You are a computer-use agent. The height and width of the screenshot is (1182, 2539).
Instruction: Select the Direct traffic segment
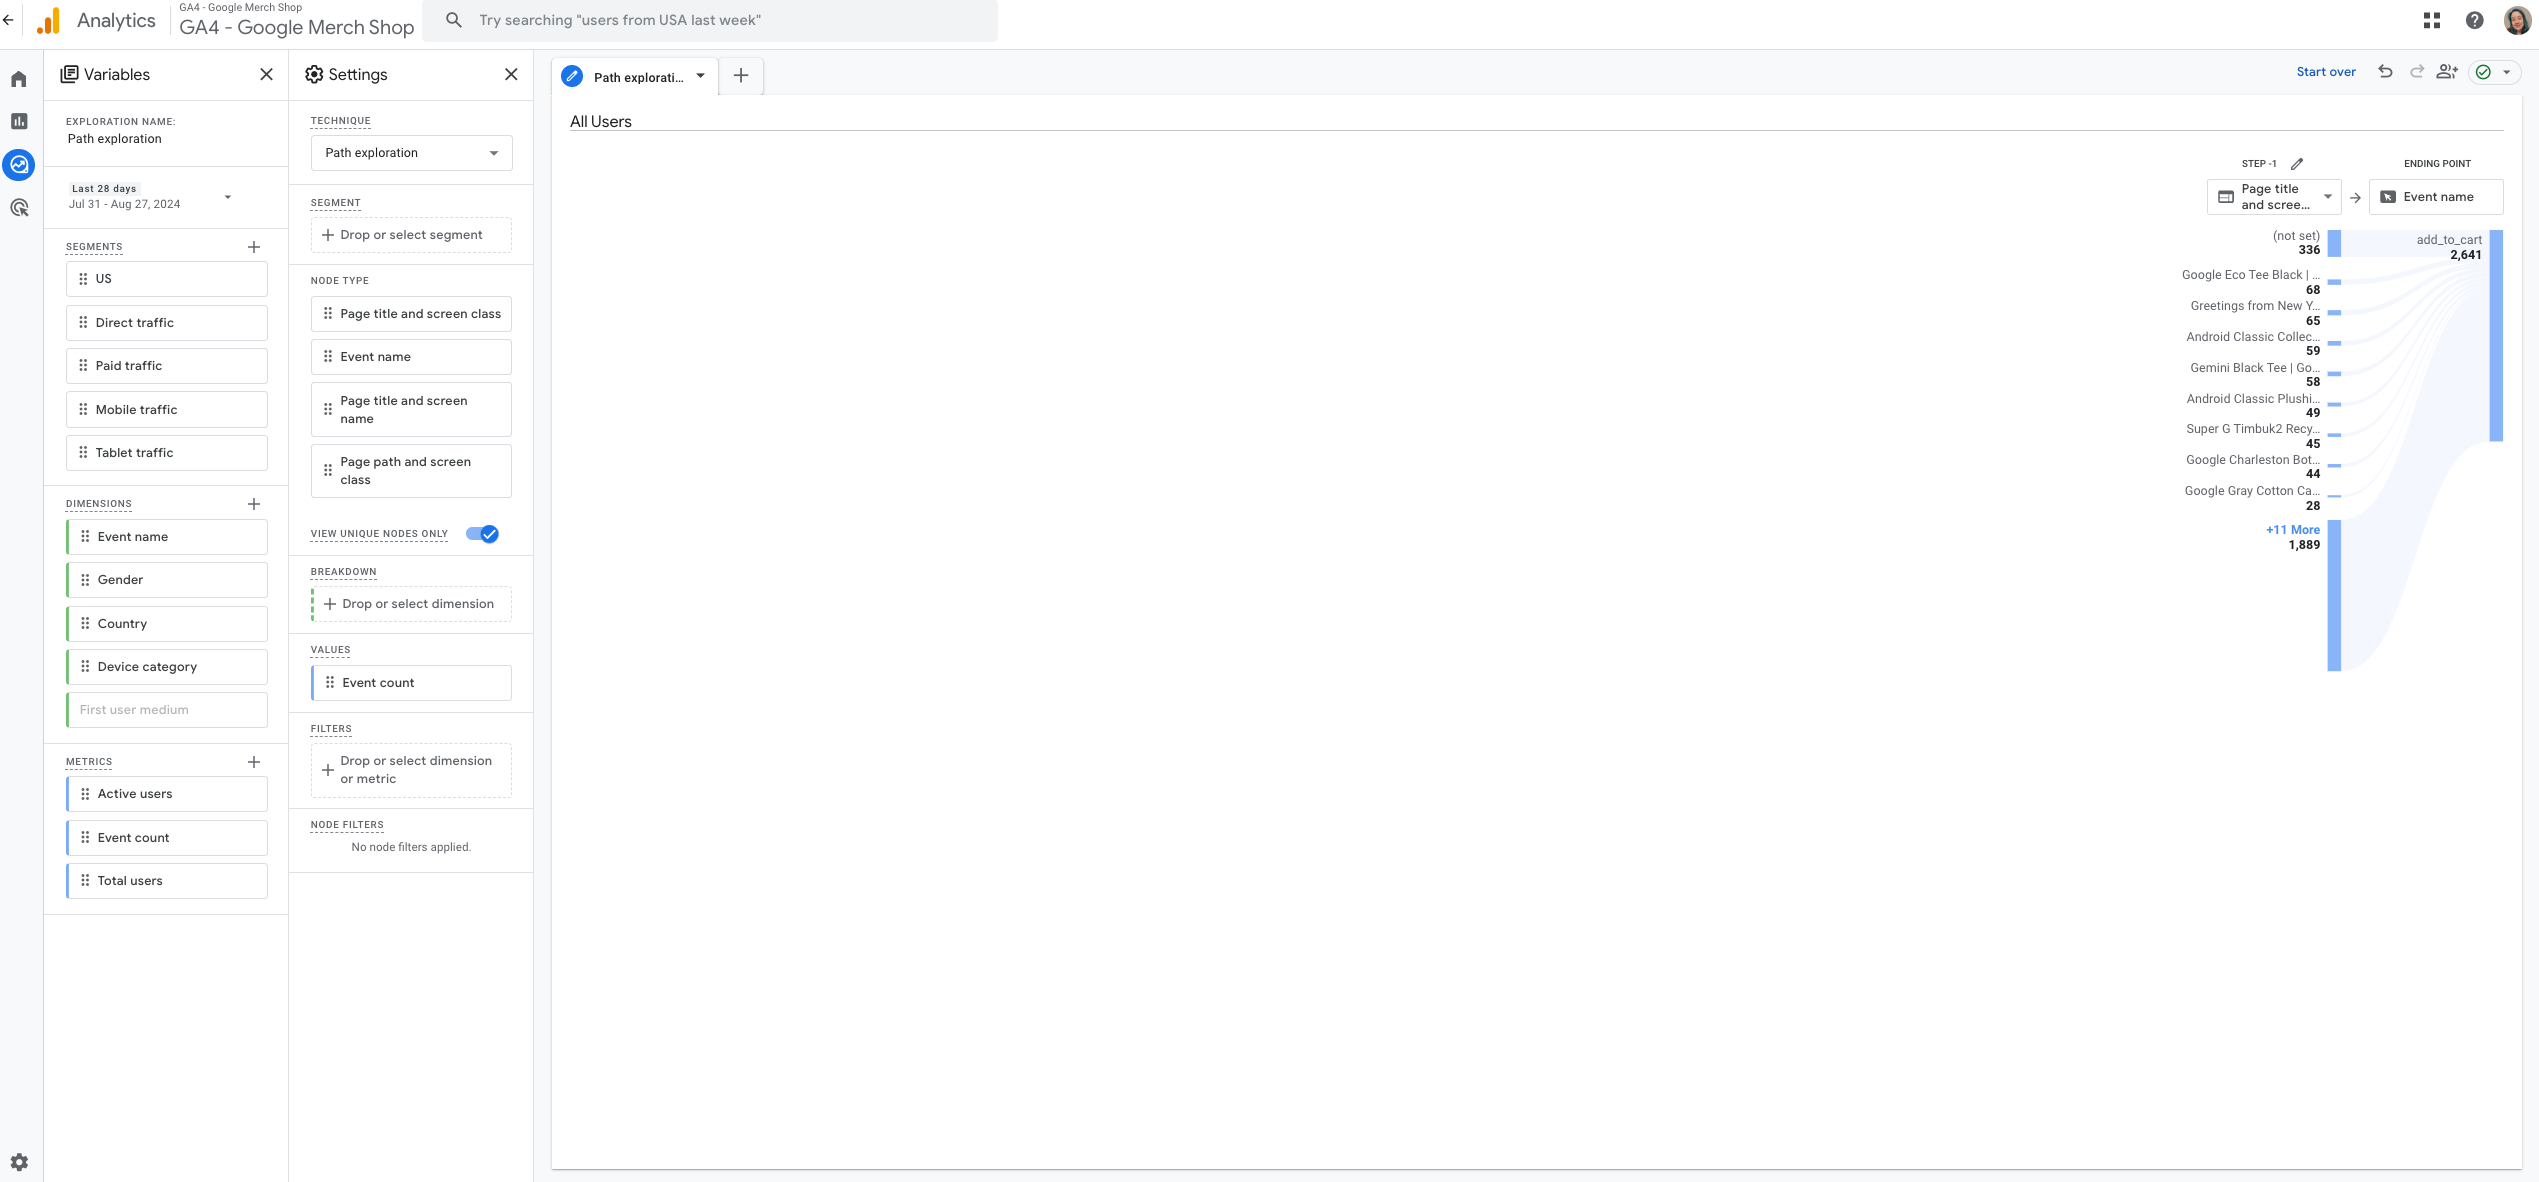coord(167,323)
